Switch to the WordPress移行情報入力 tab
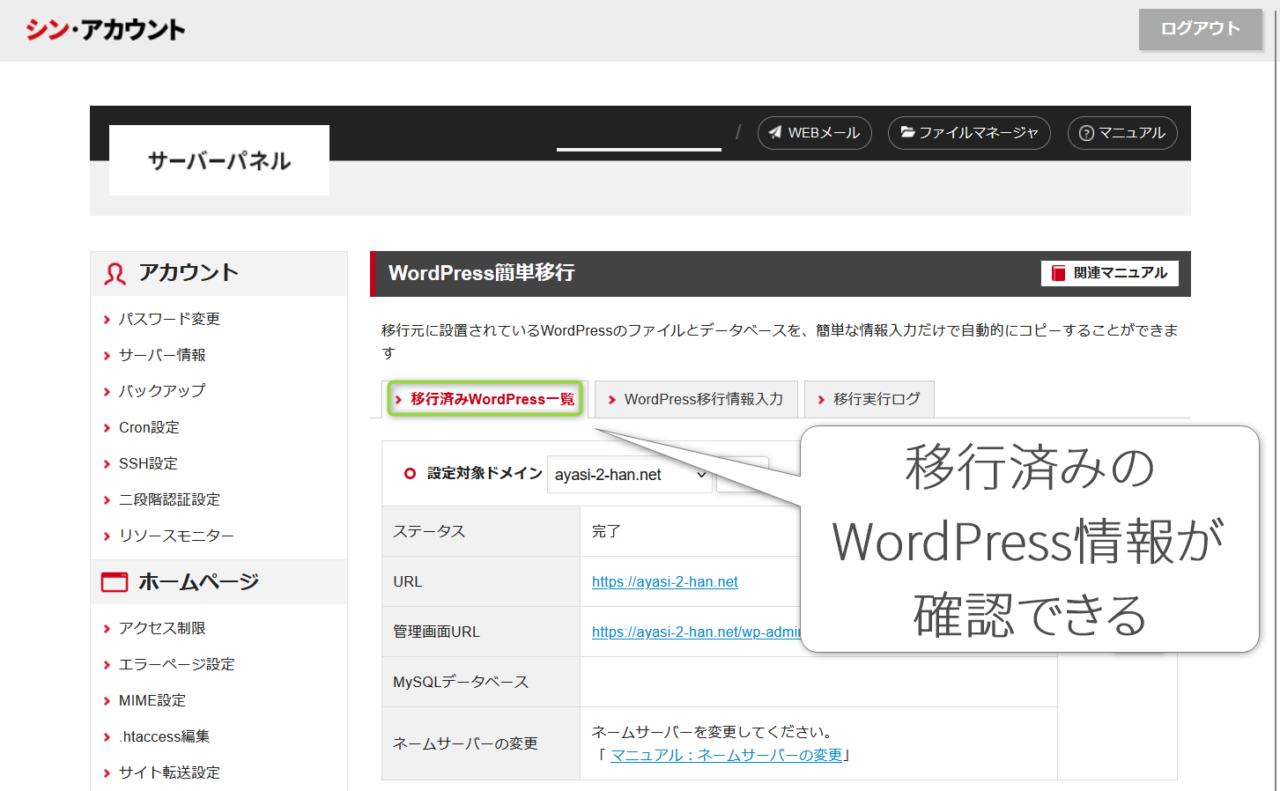The width and height of the screenshot is (1280, 791). point(696,399)
